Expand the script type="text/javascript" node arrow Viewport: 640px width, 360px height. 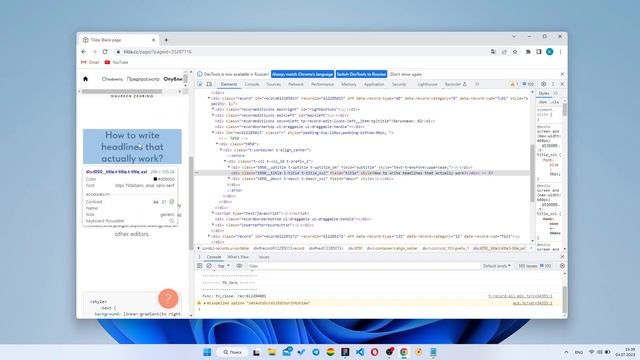click(x=213, y=213)
